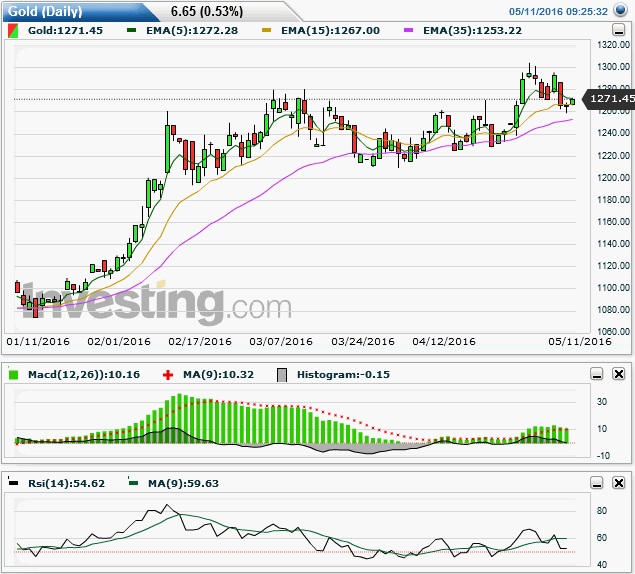Click the EMA(5):1272.28 legend text
Screen dimensions: 635x574
point(192,31)
